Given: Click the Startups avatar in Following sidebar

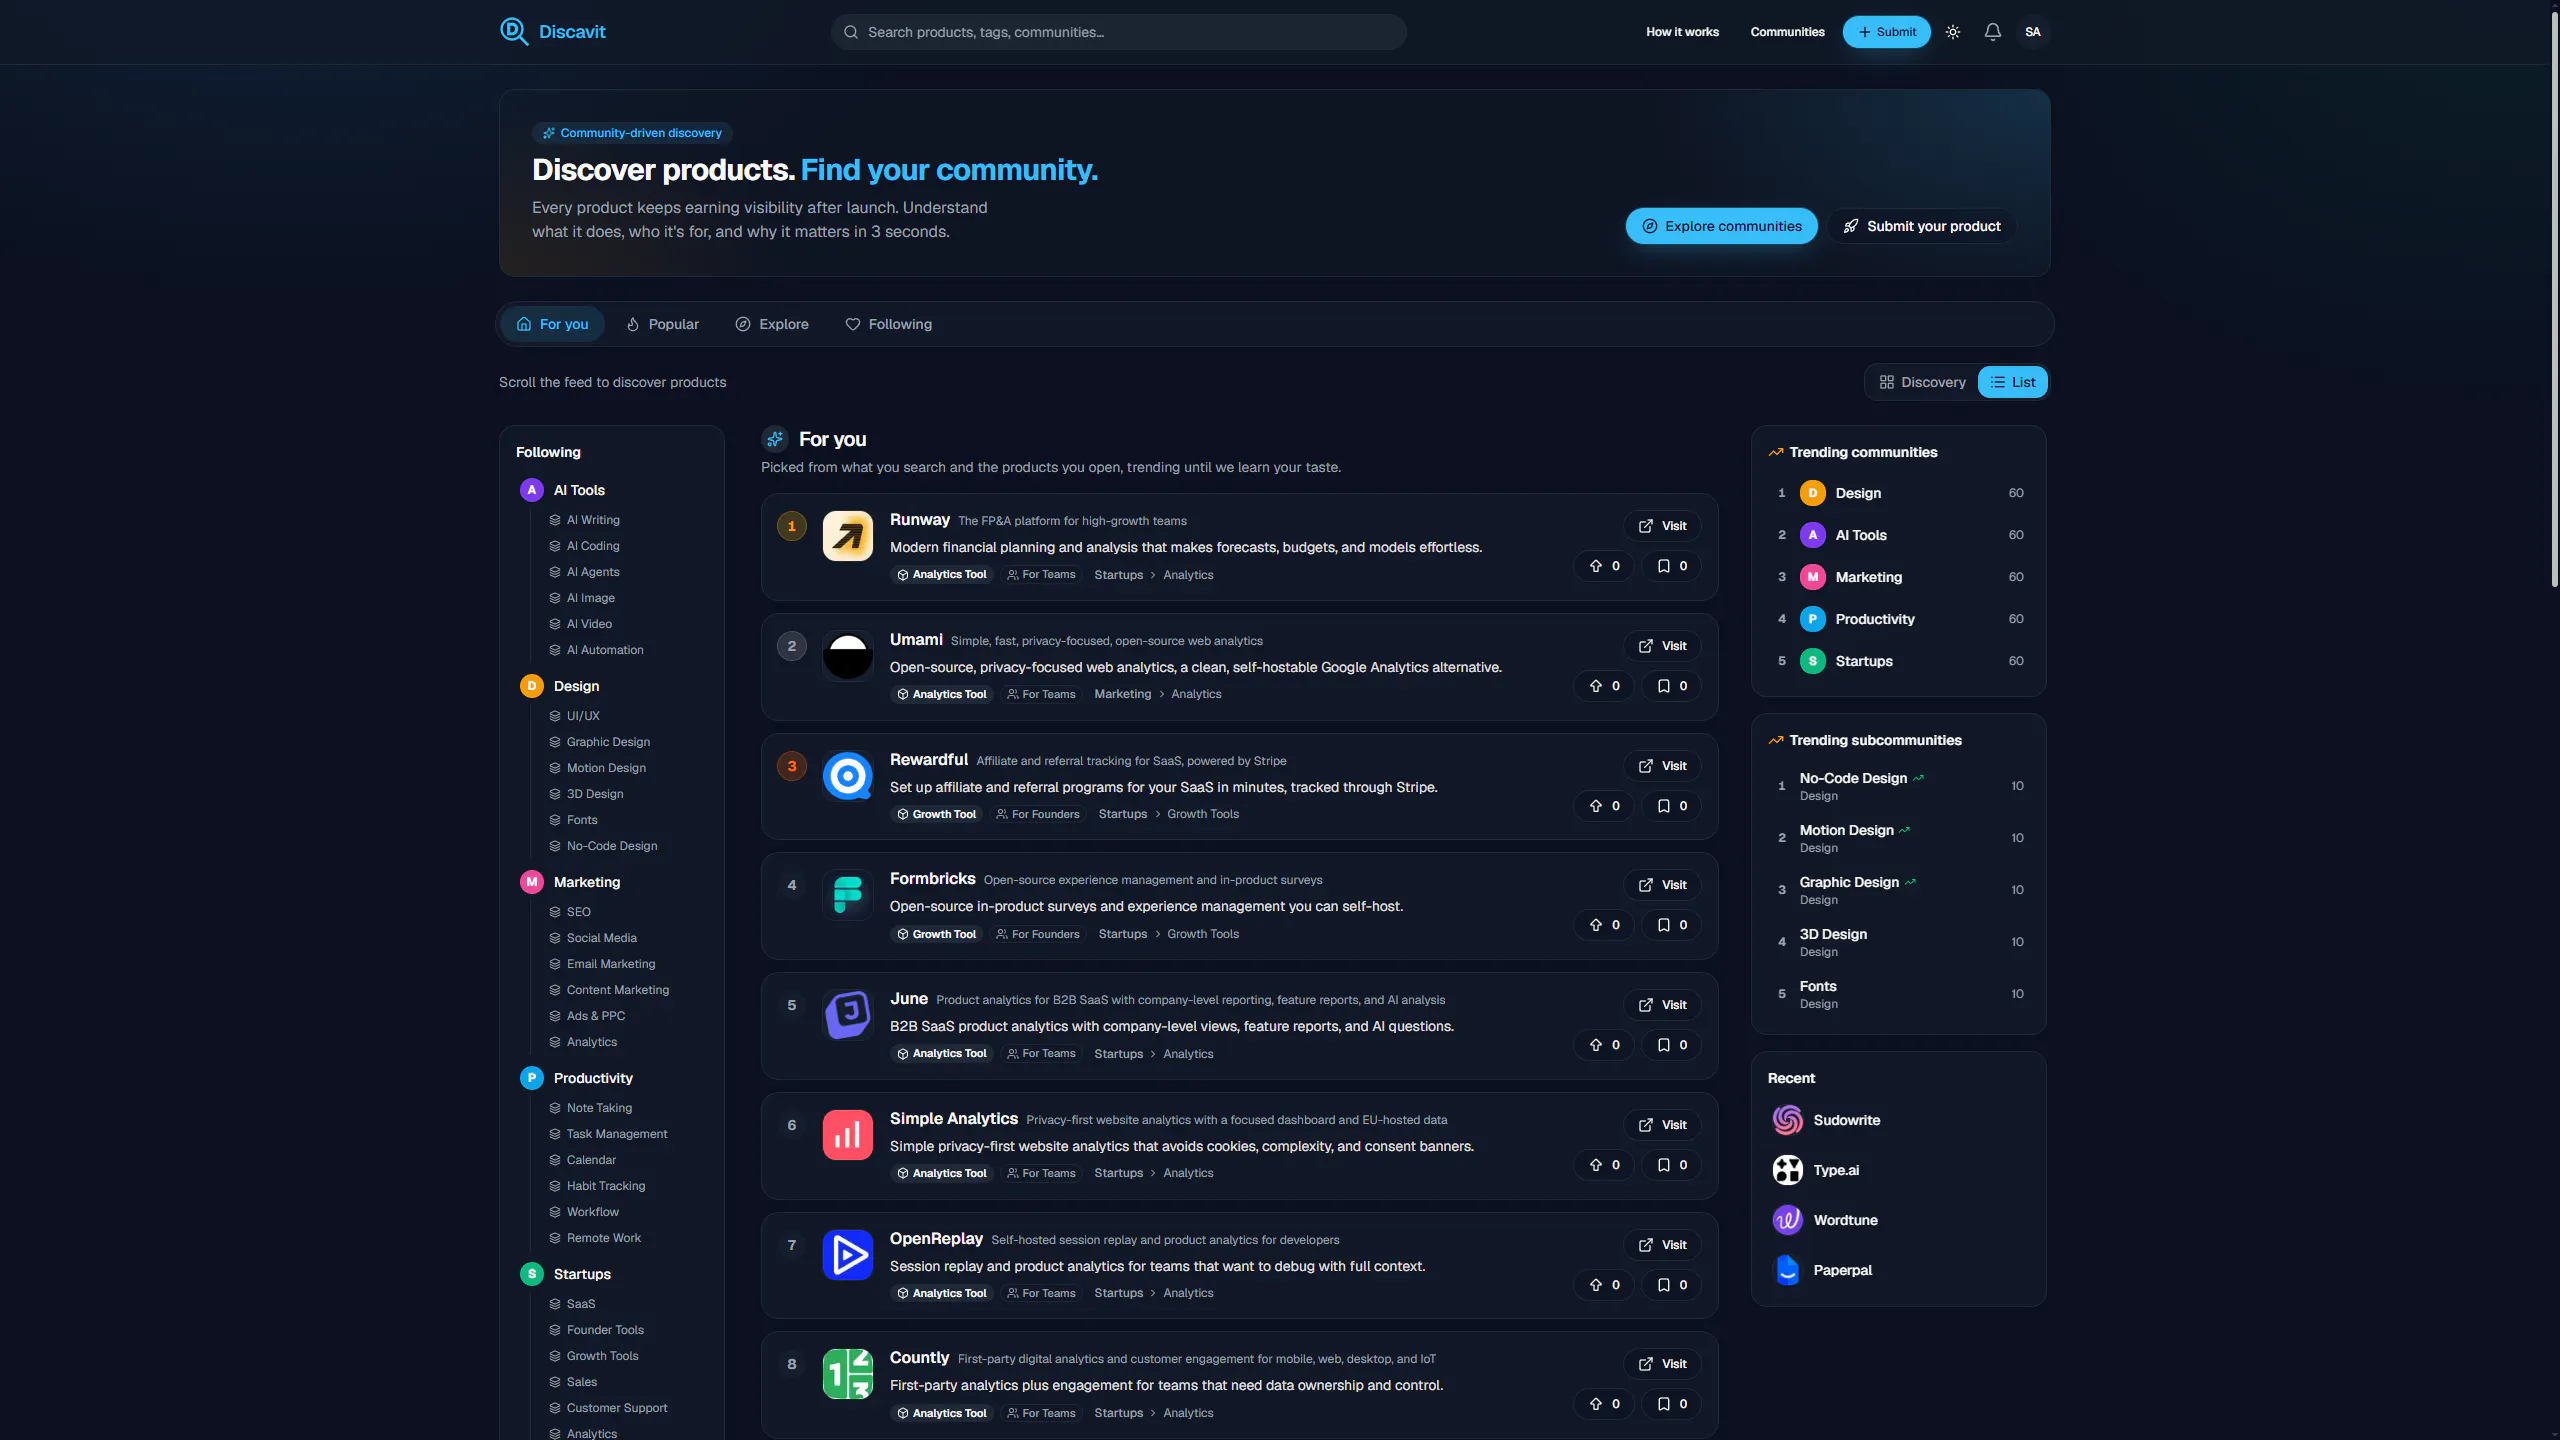Looking at the screenshot, I should 532,1274.
